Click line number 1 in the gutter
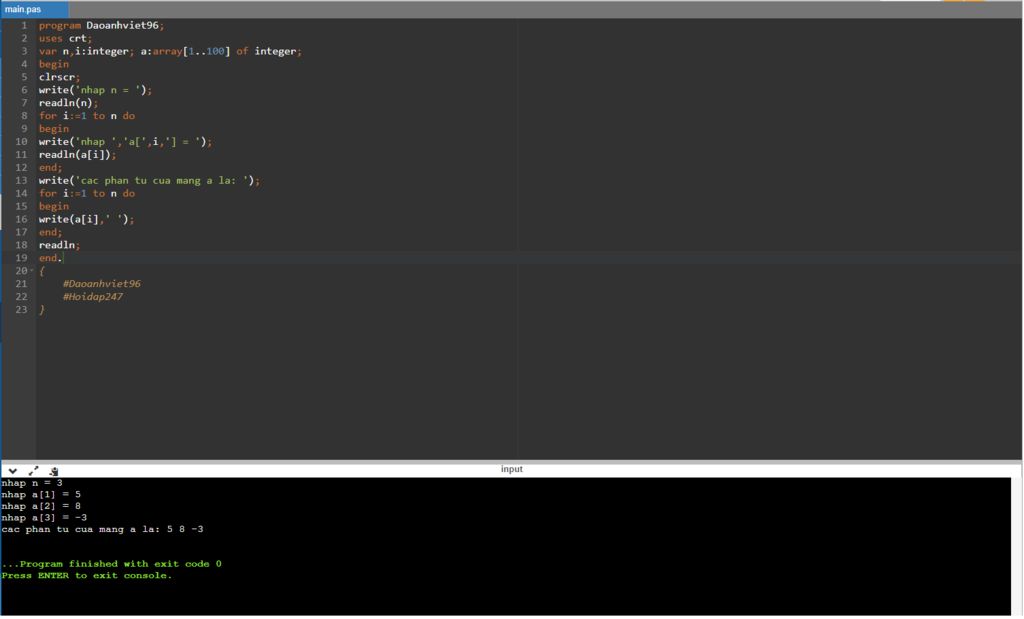Screen dimensions: 1024x619 (24, 25)
